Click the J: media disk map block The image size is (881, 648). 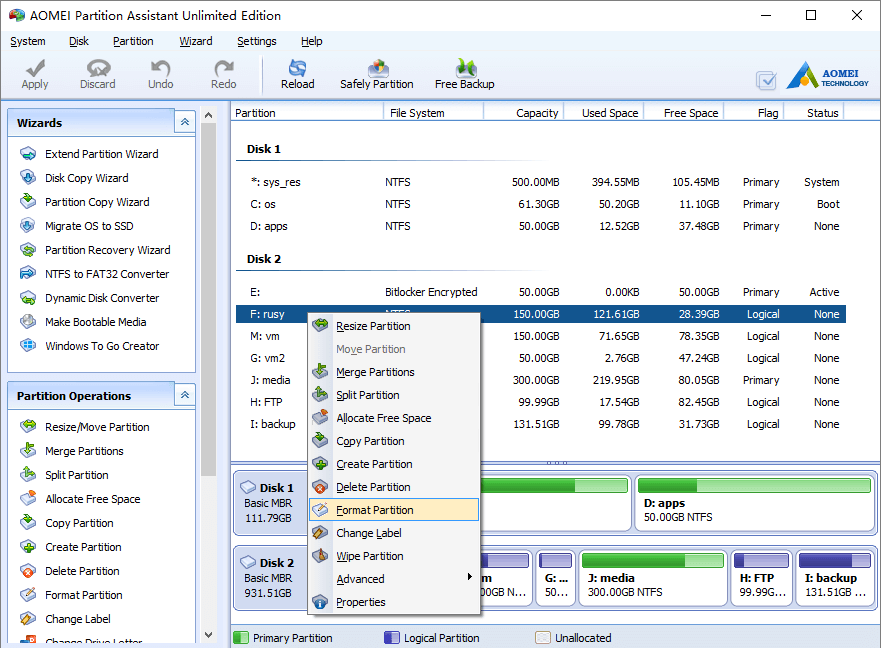(x=653, y=578)
